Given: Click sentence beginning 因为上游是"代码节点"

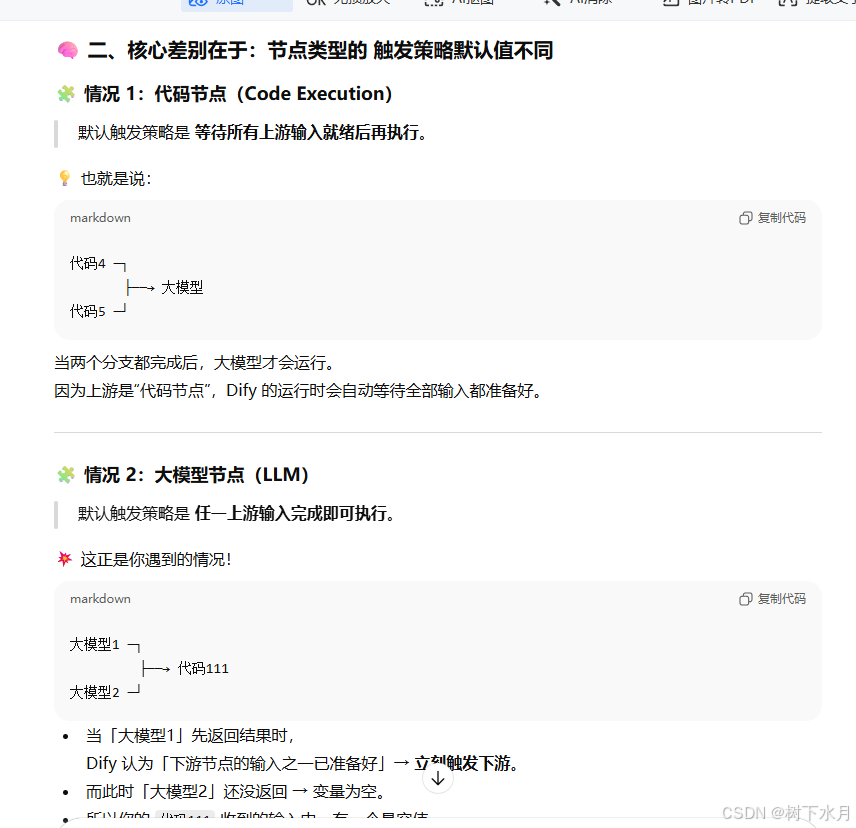Looking at the screenshot, I should (x=299, y=391).
